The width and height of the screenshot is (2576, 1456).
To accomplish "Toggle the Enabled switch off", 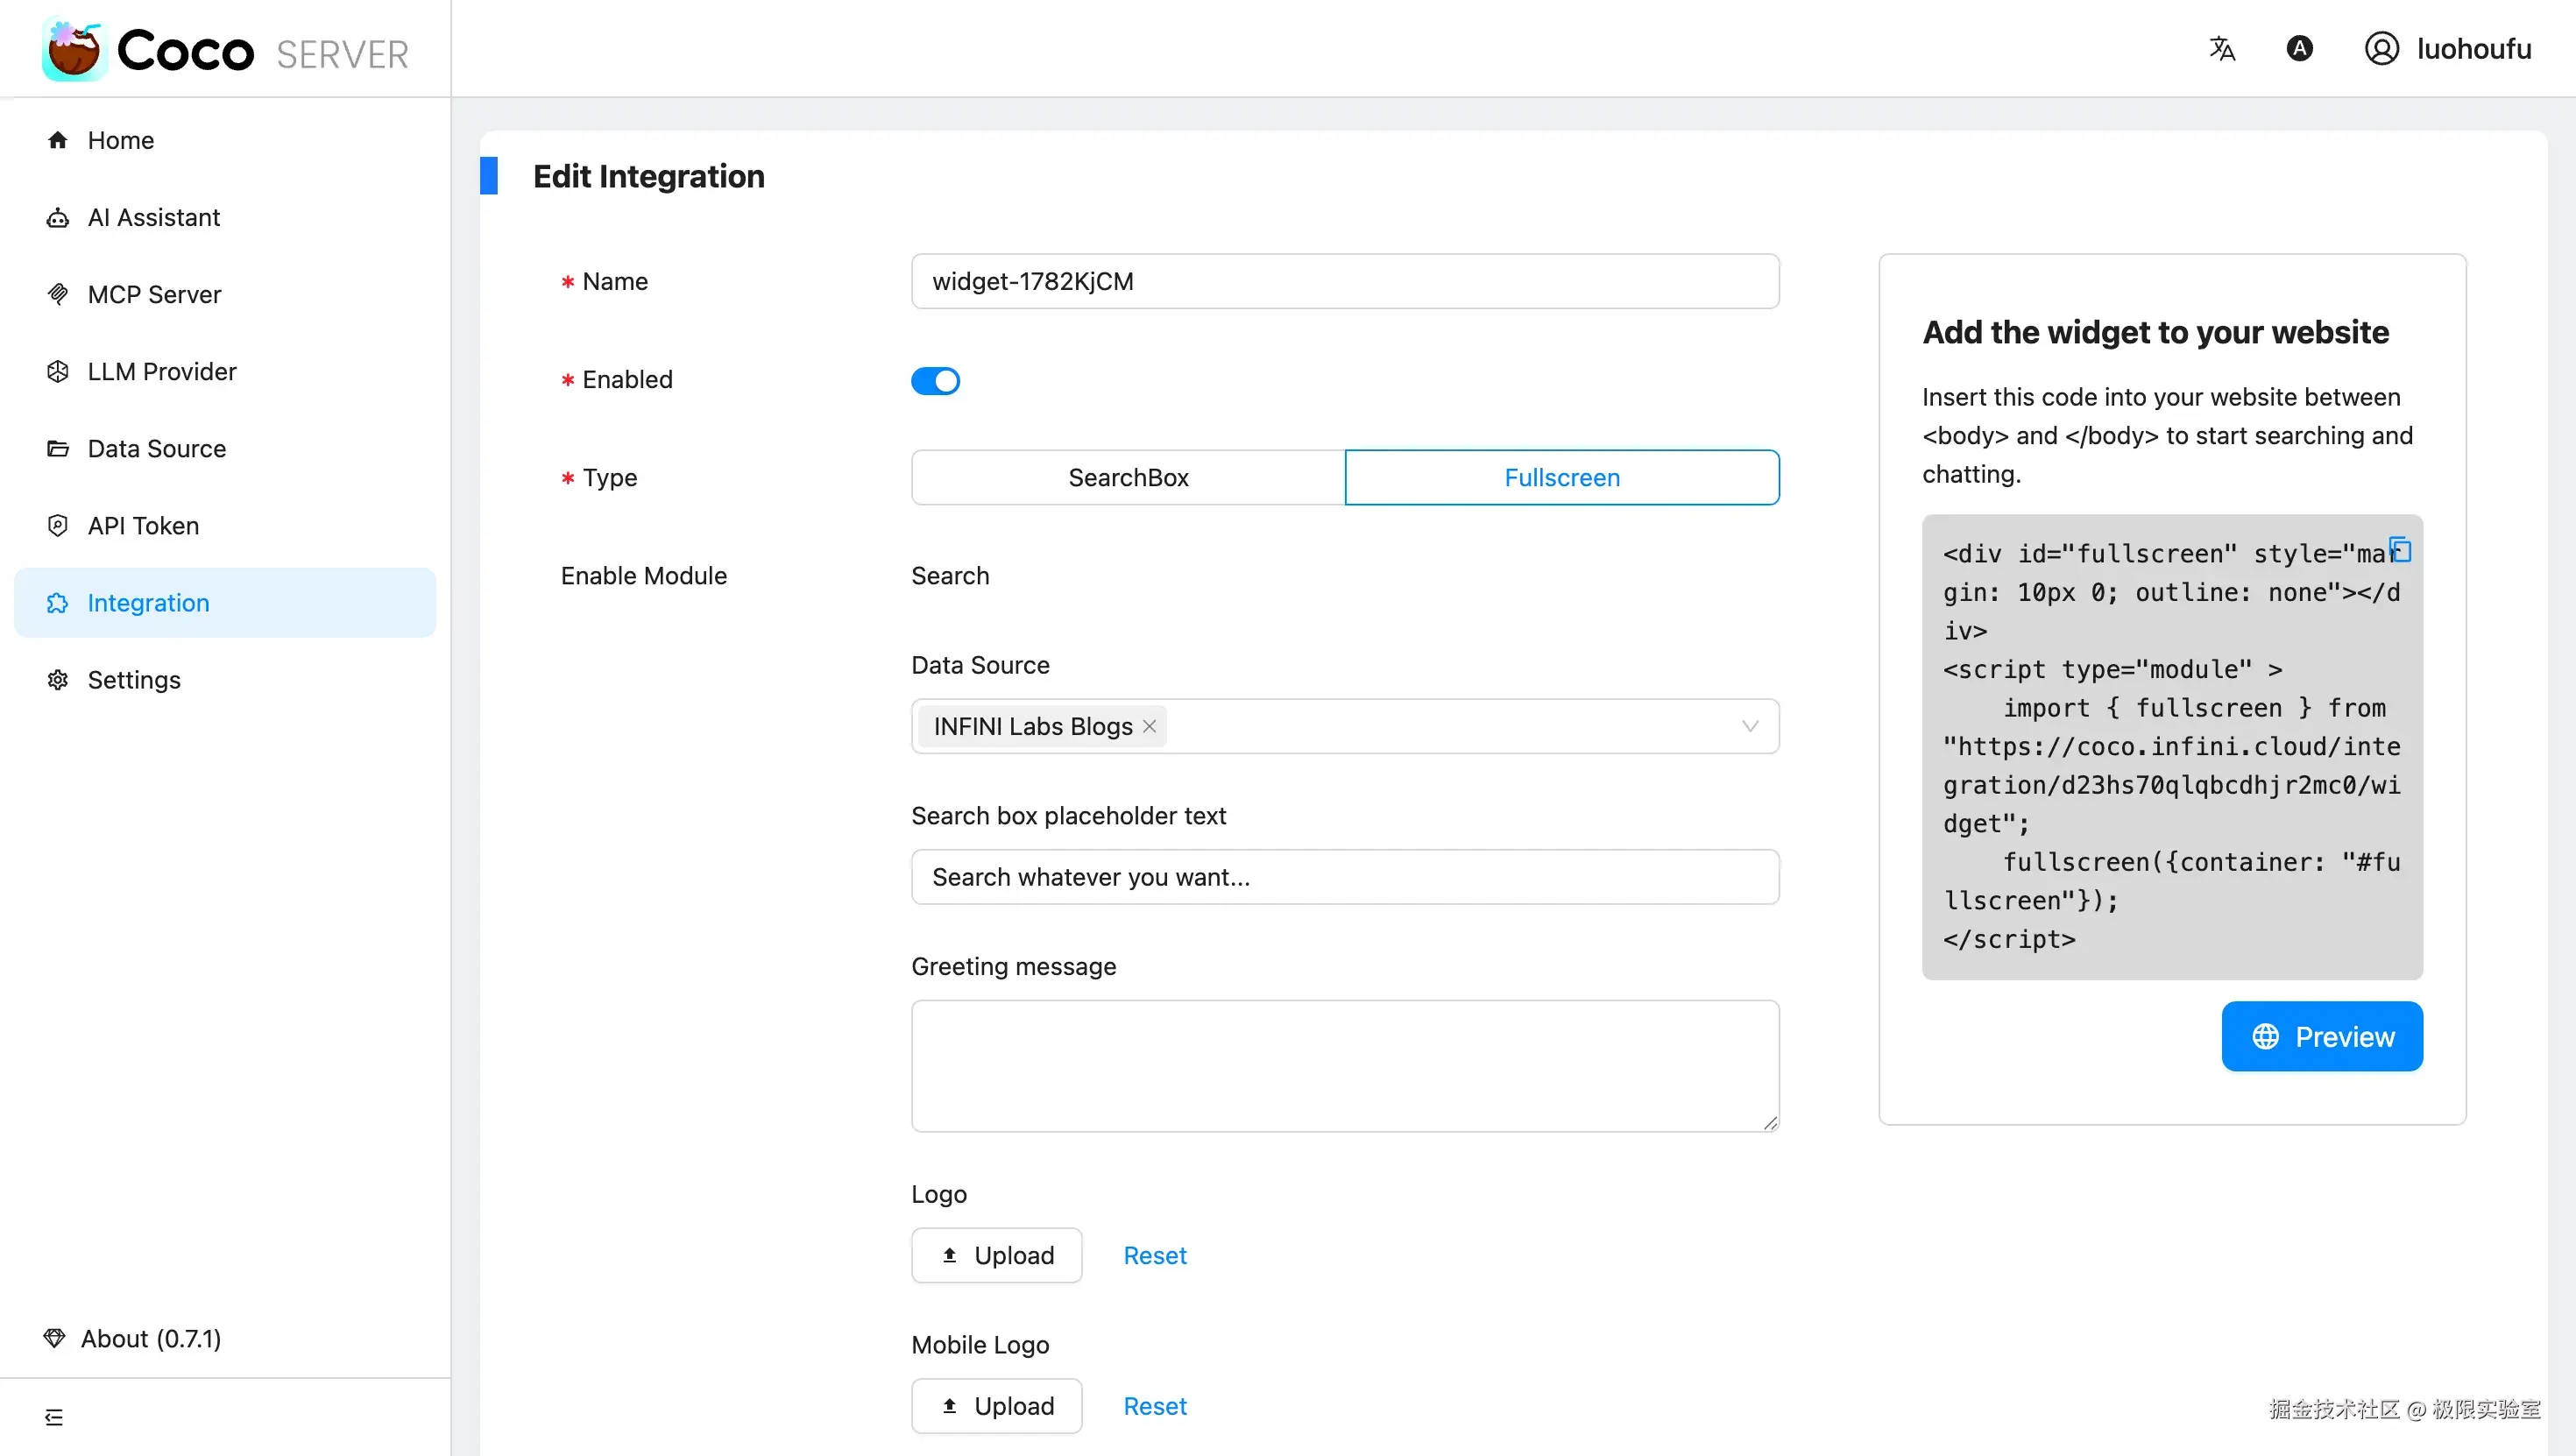I will (935, 380).
